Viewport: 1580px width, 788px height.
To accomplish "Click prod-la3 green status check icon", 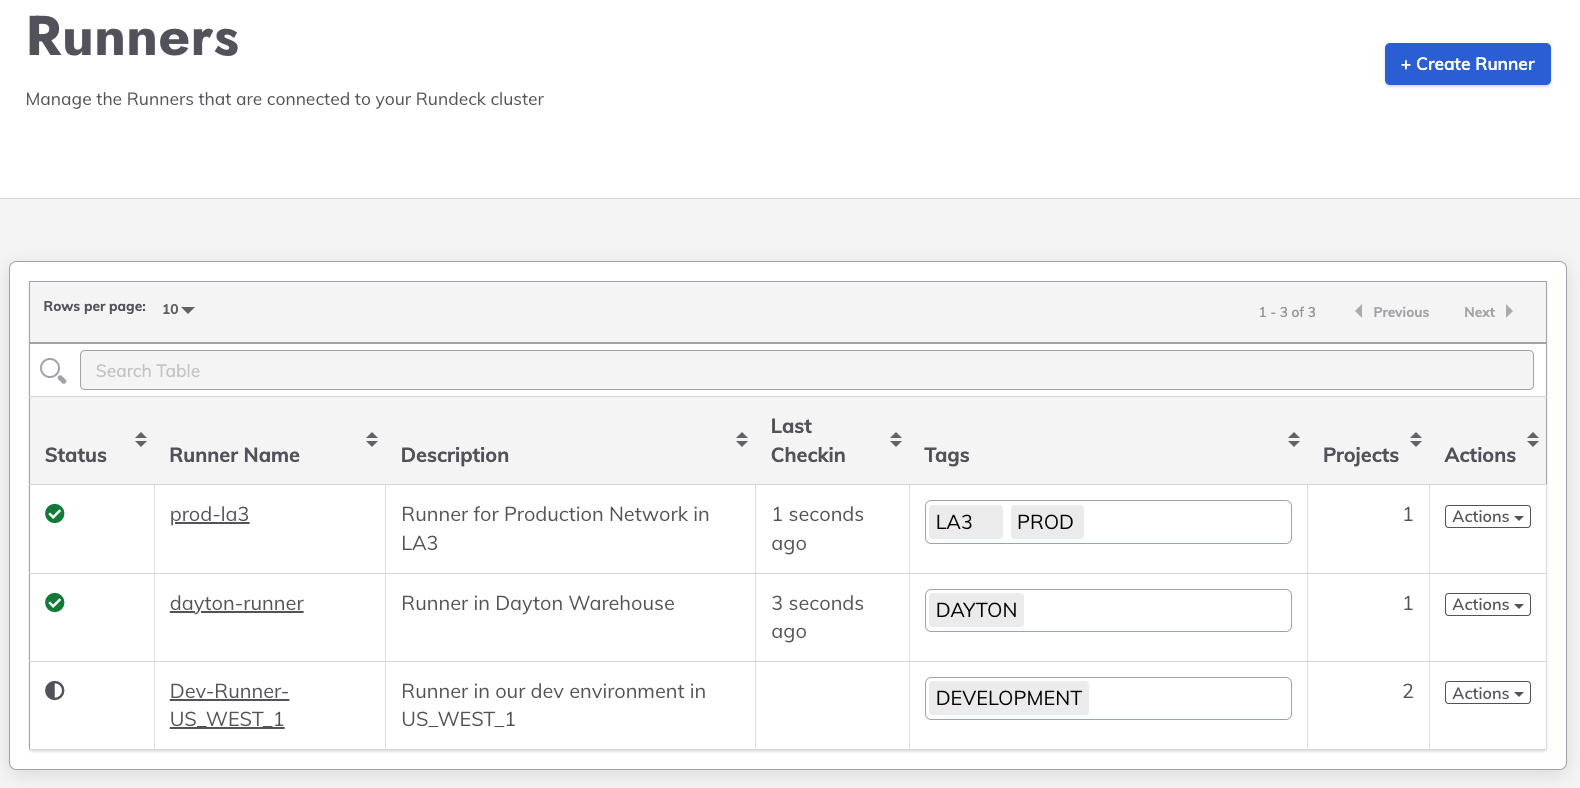I will (x=55, y=514).
